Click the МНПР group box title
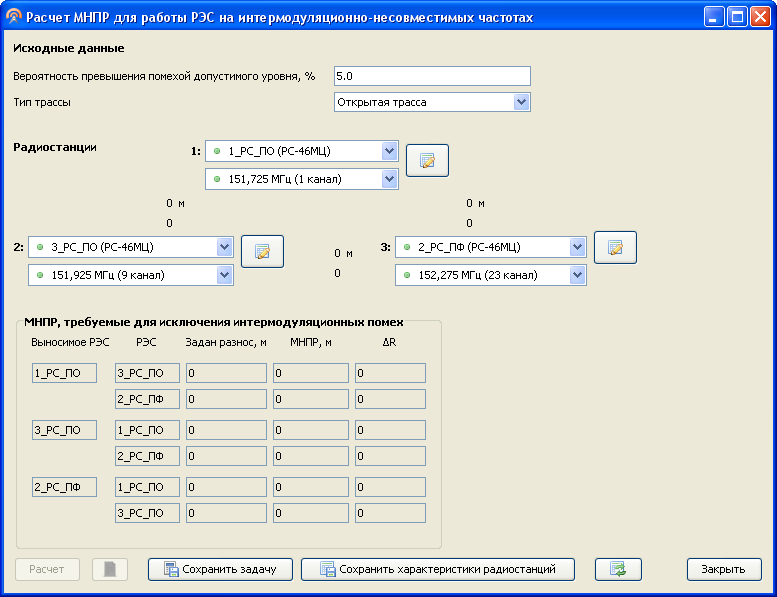Image resolution: width=777 pixels, height=597 pixels. point(214,322)
